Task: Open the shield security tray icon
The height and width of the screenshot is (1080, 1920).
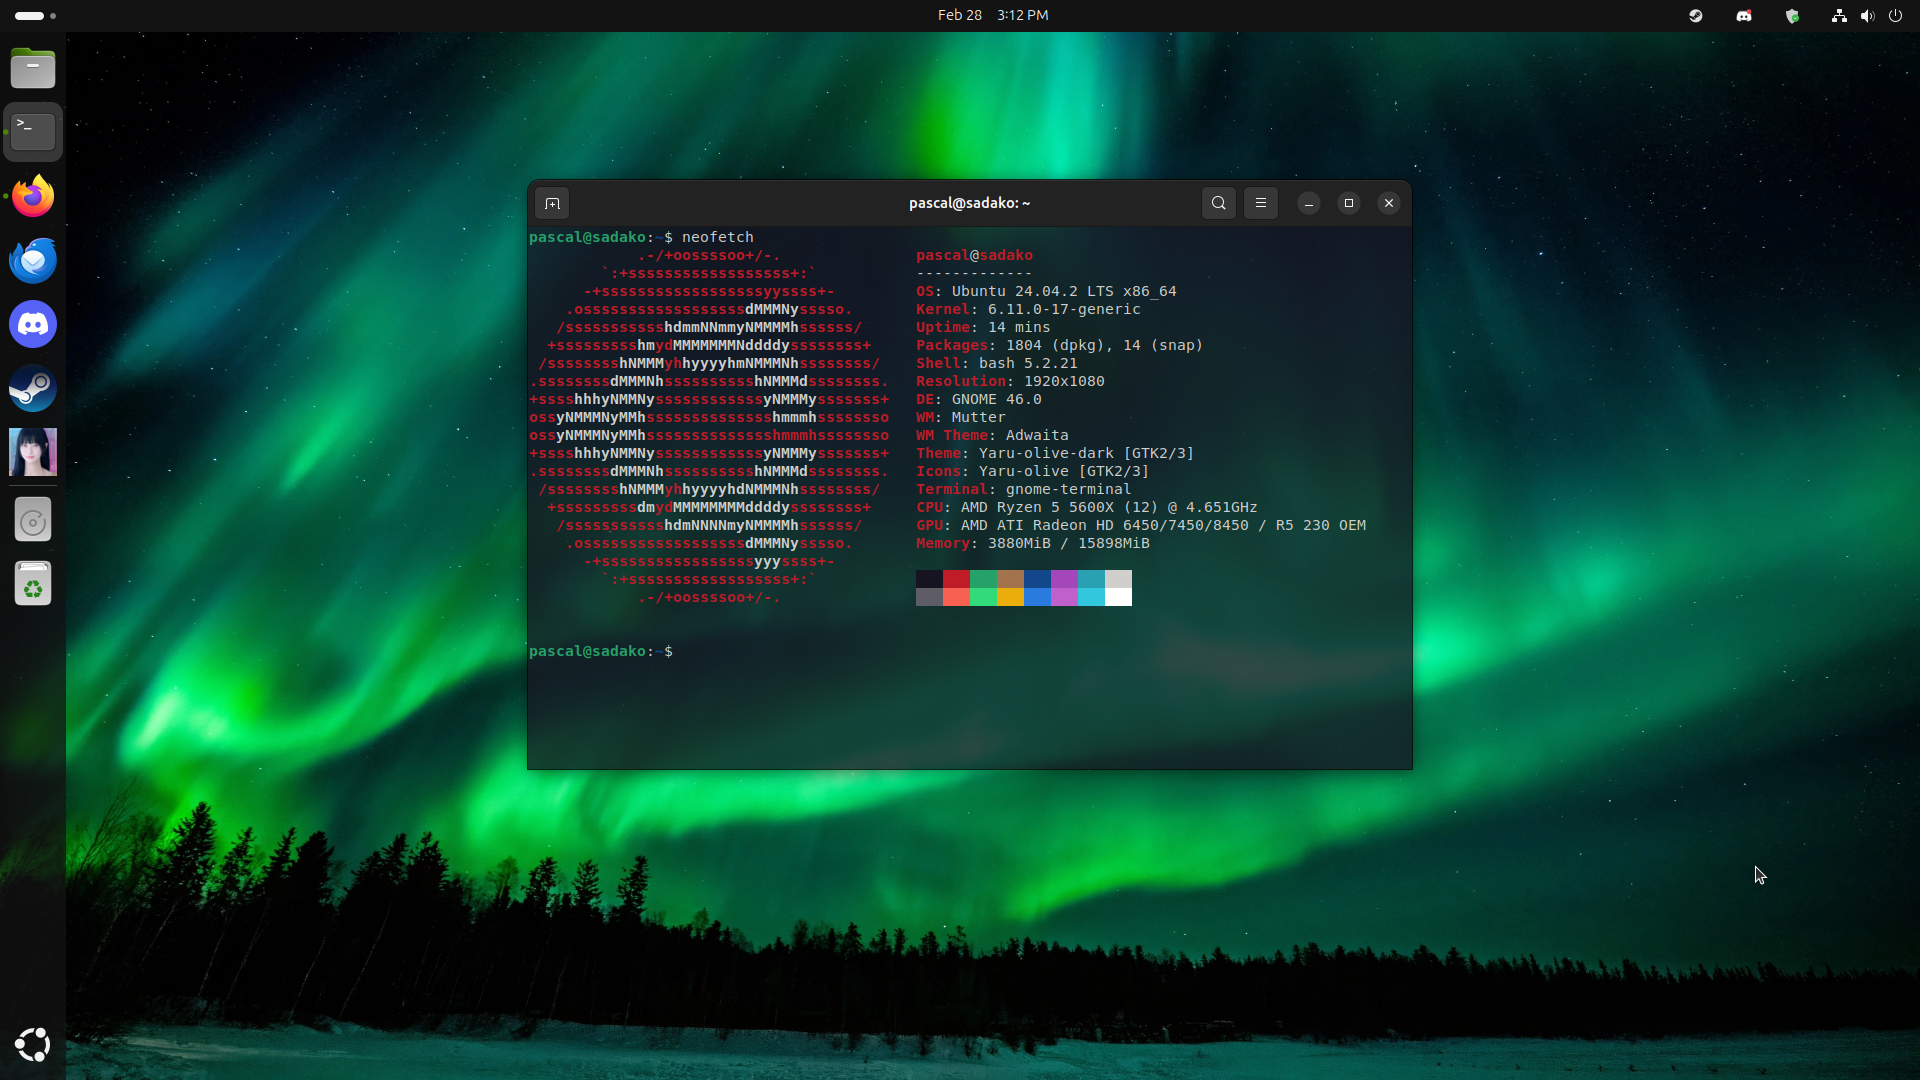Action: pyautogui.click(x=1792, y=16)
